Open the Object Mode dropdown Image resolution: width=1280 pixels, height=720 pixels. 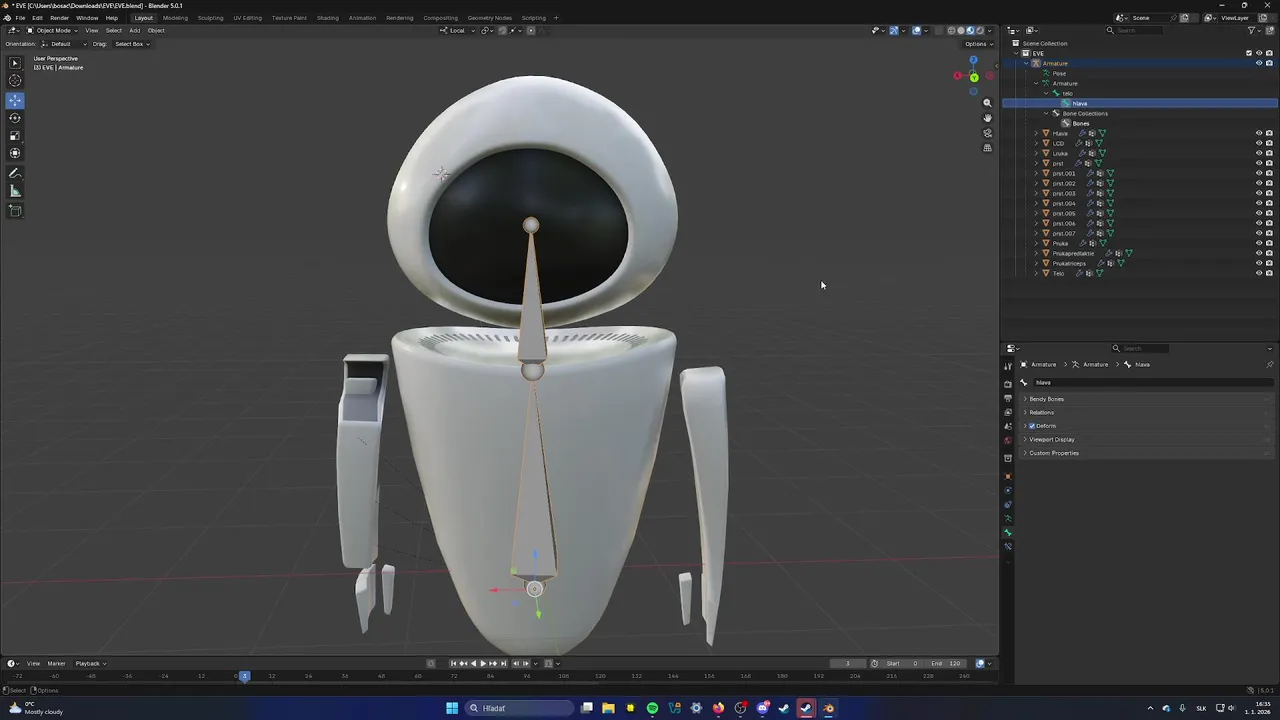[51, 30]
